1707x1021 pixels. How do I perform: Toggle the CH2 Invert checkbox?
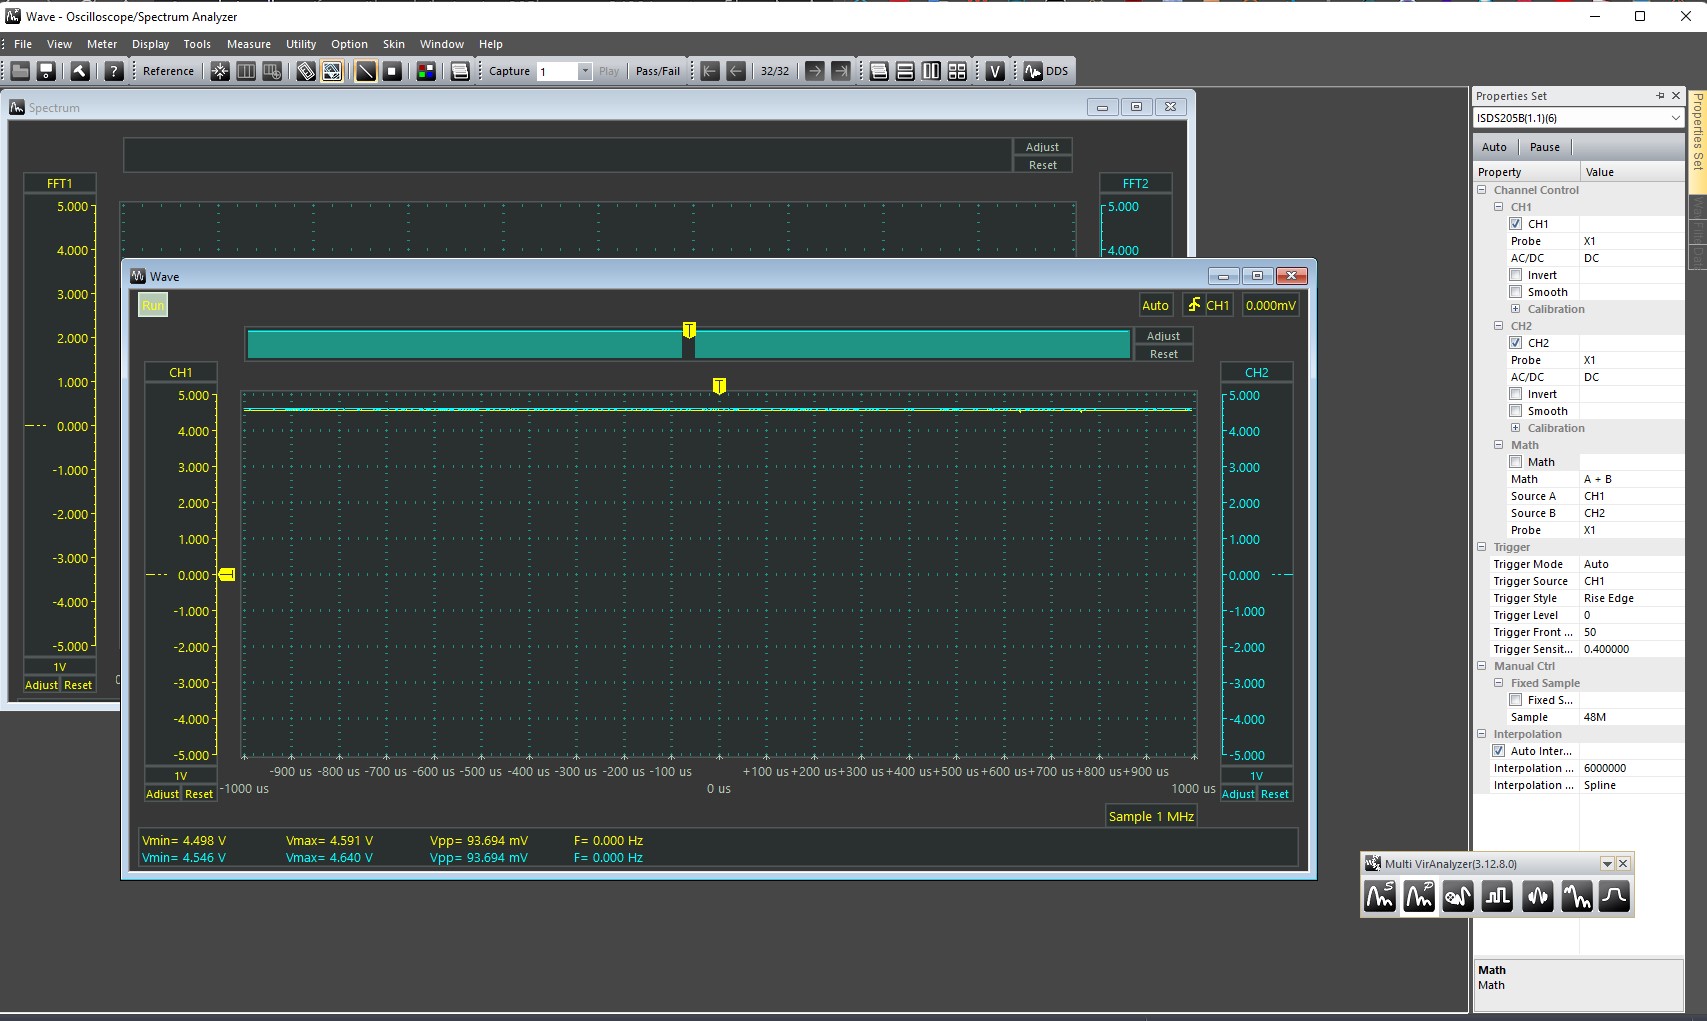tap(1515, 394)
